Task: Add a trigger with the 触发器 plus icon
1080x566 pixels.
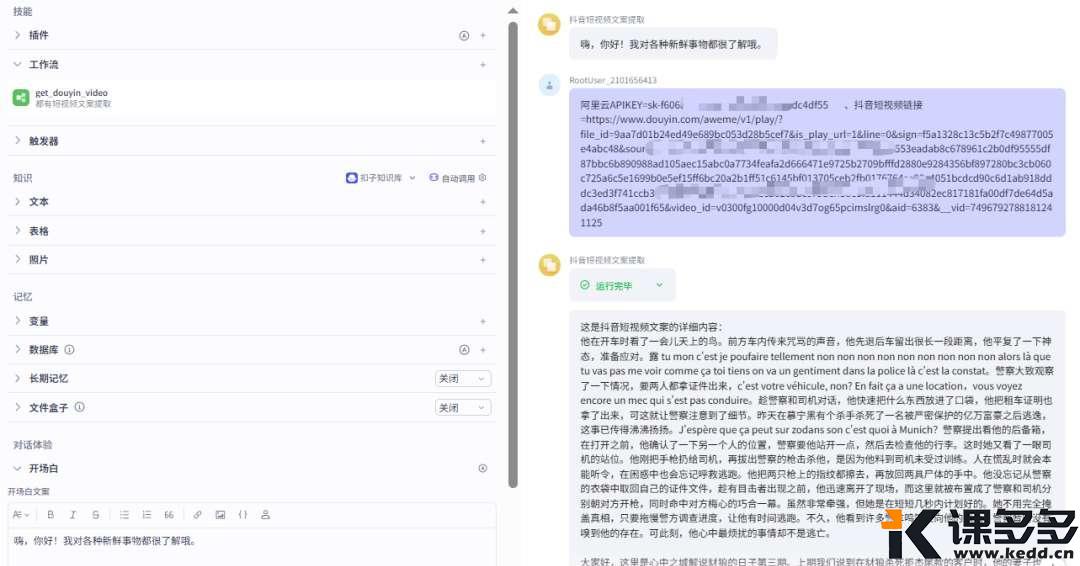Action: pos(483,141)
